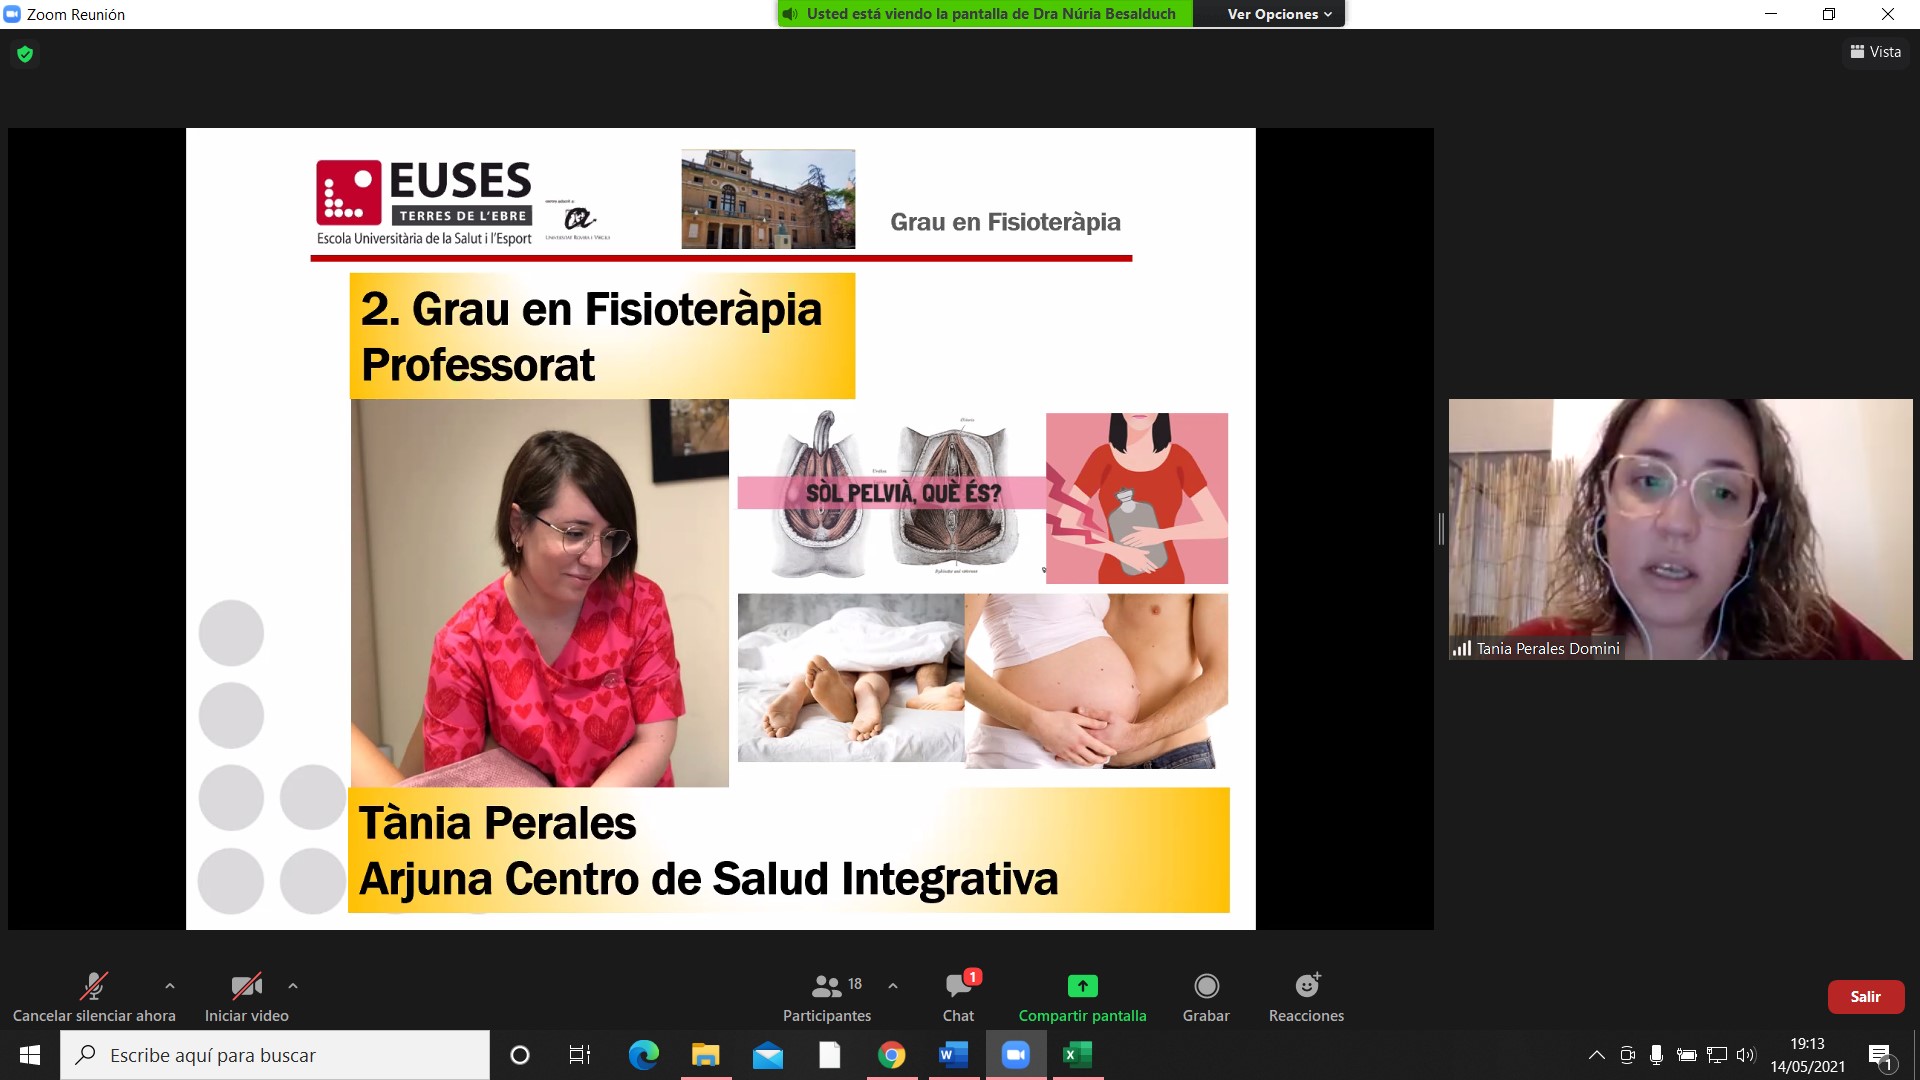Click the Windows search box
Image resolution: width=1920 pixels, height=1080 pixels.
click(x=275, y=1055)
